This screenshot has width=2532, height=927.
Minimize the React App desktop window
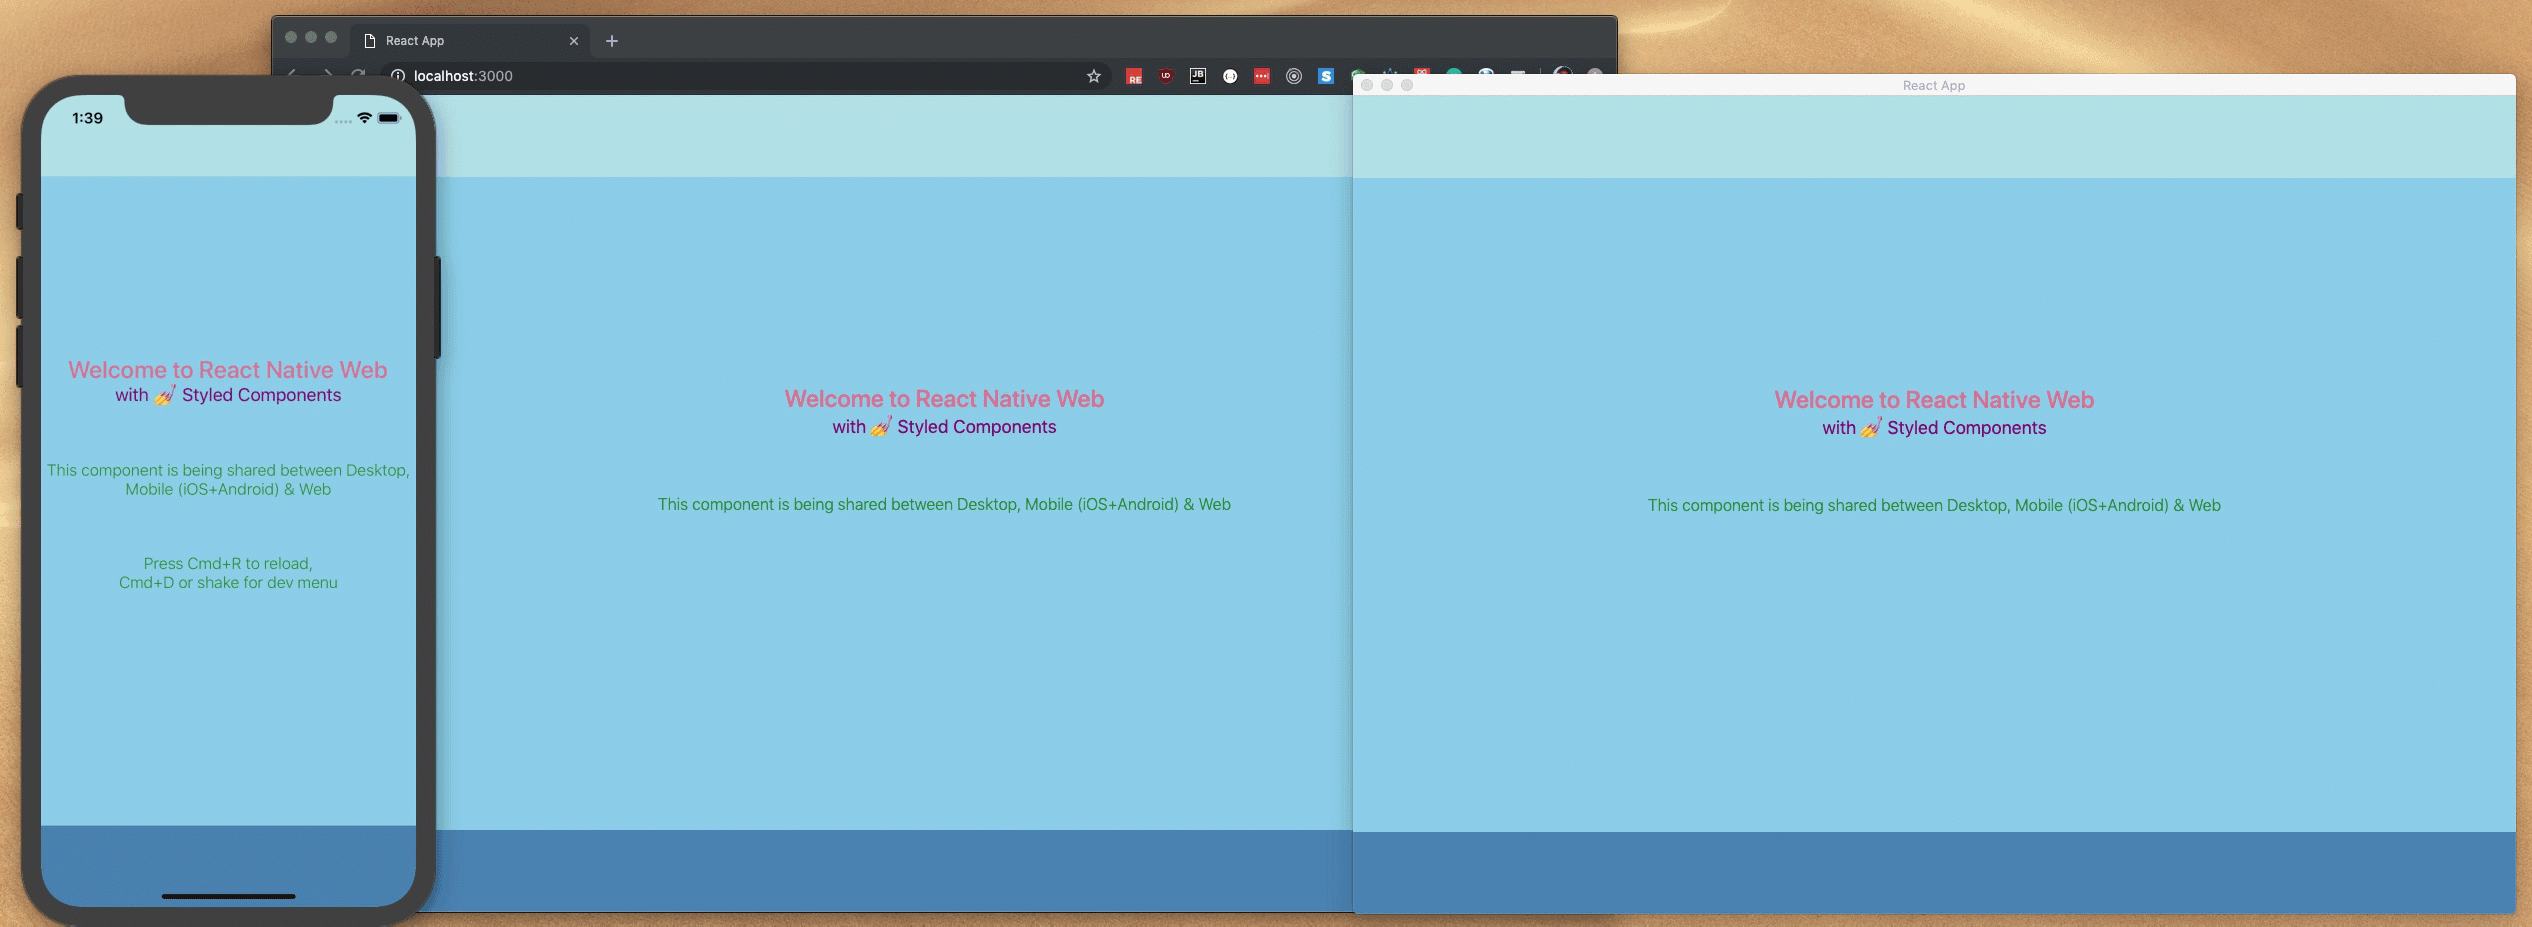point(1387,86)
